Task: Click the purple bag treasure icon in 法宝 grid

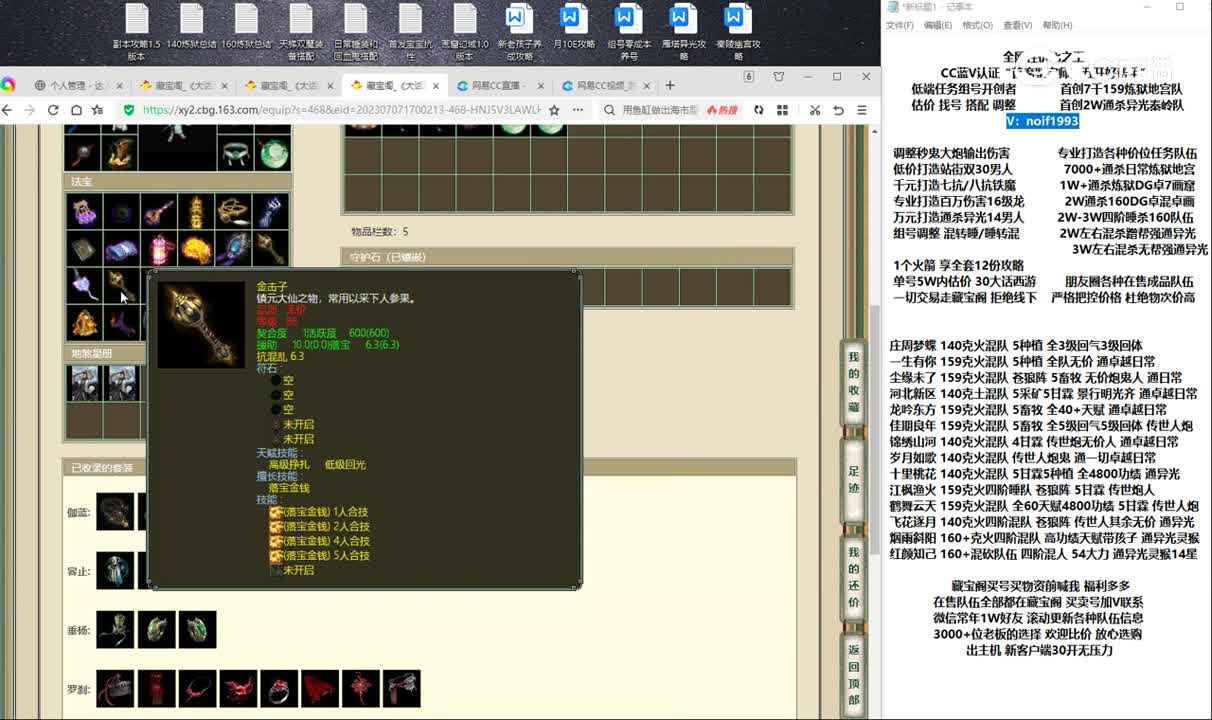Action: click(x=84, y=211)
